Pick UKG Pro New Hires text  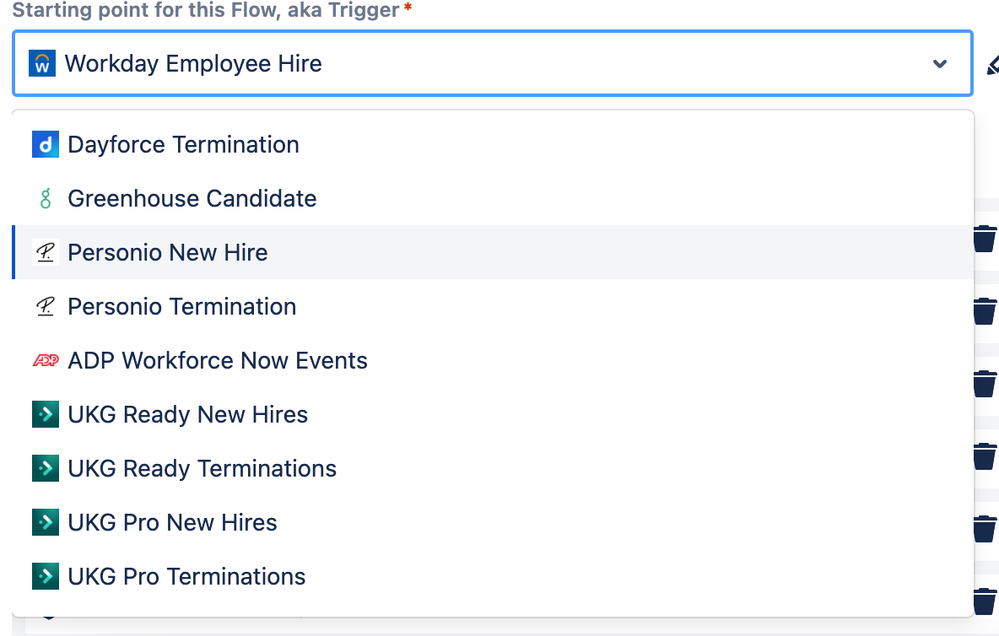pos(172,523)
